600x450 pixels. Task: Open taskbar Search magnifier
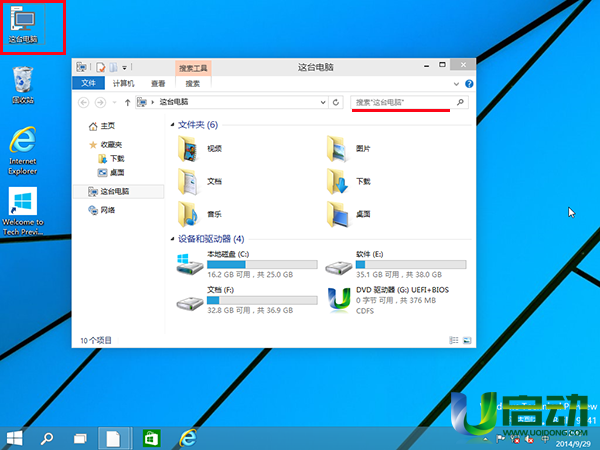(x=47, y=439)
